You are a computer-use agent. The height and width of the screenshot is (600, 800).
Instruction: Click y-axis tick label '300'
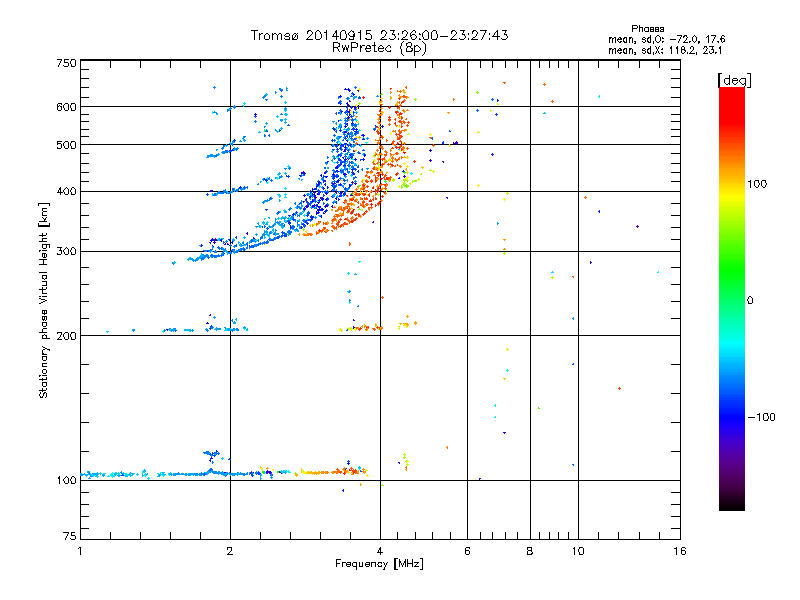(66, 252)
